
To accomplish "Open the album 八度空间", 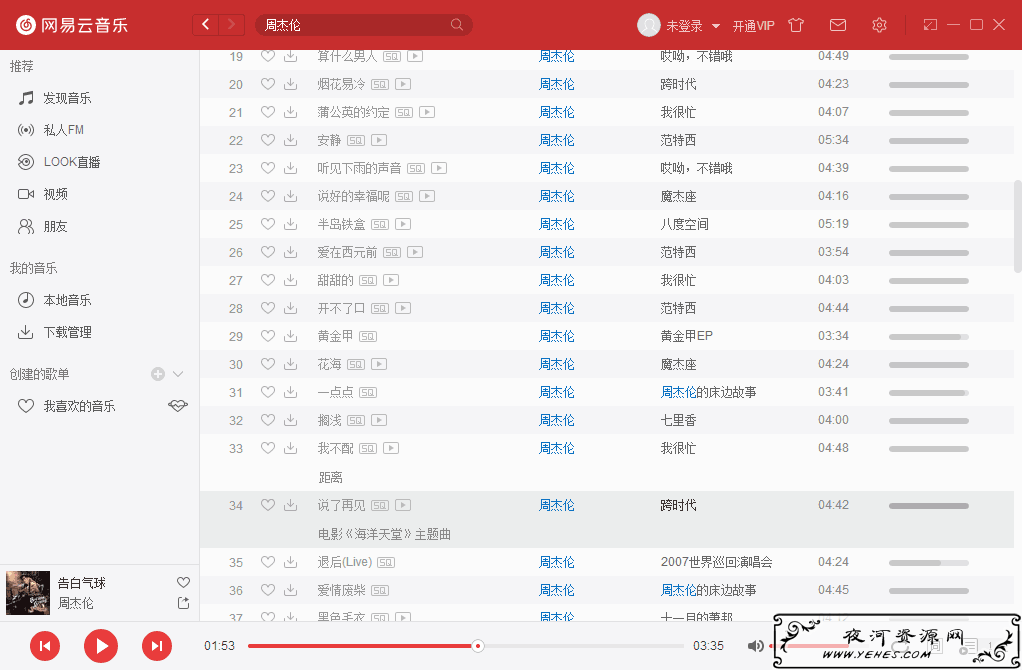I will [684, 224].
